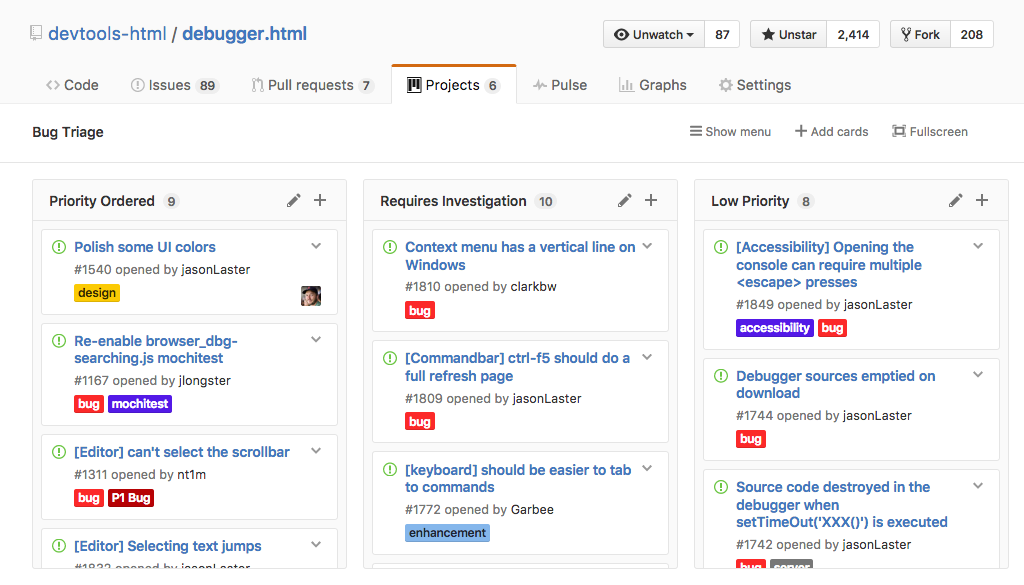Open devtools-html organization link
The width and height of the screenshot is (1024, 585).
[107, 34]
